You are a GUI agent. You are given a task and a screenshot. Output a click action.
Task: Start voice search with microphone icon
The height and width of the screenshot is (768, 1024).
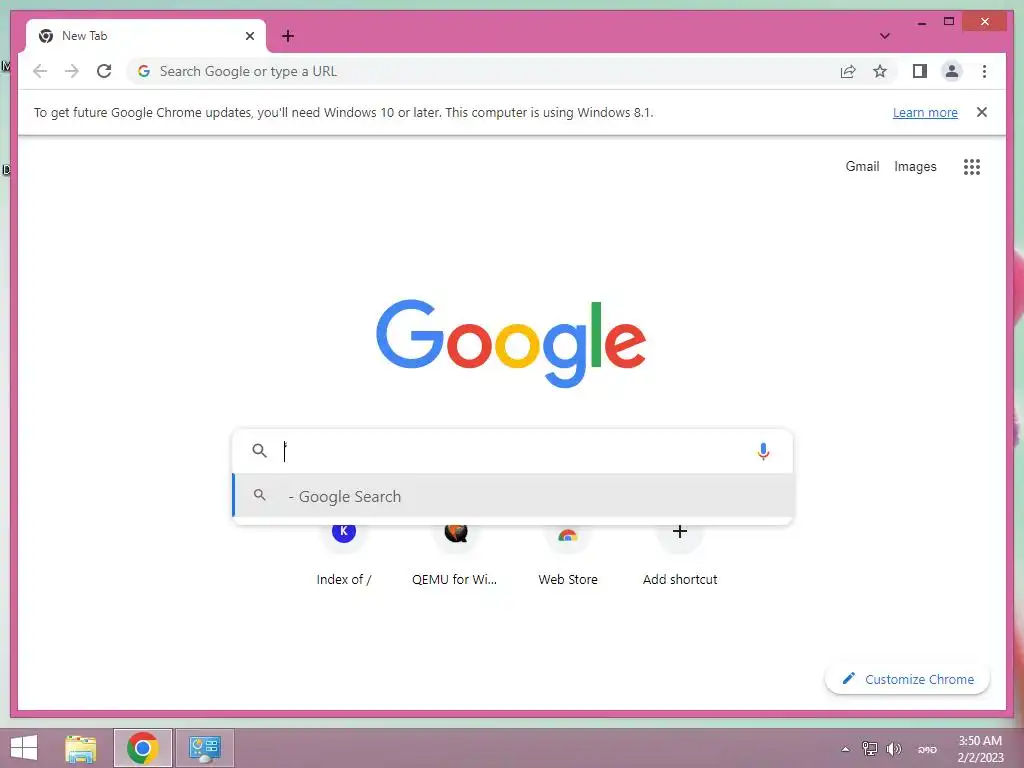[x=763, y=451]
